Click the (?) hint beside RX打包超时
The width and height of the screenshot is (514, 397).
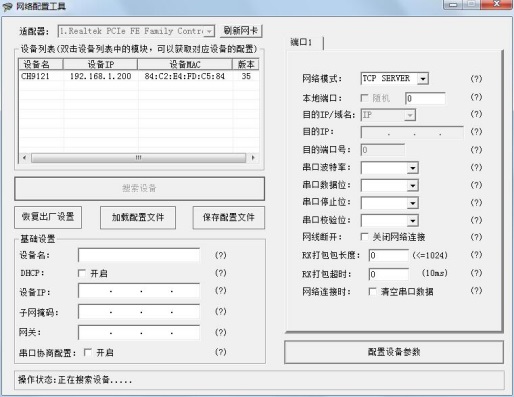pos(476,273)
